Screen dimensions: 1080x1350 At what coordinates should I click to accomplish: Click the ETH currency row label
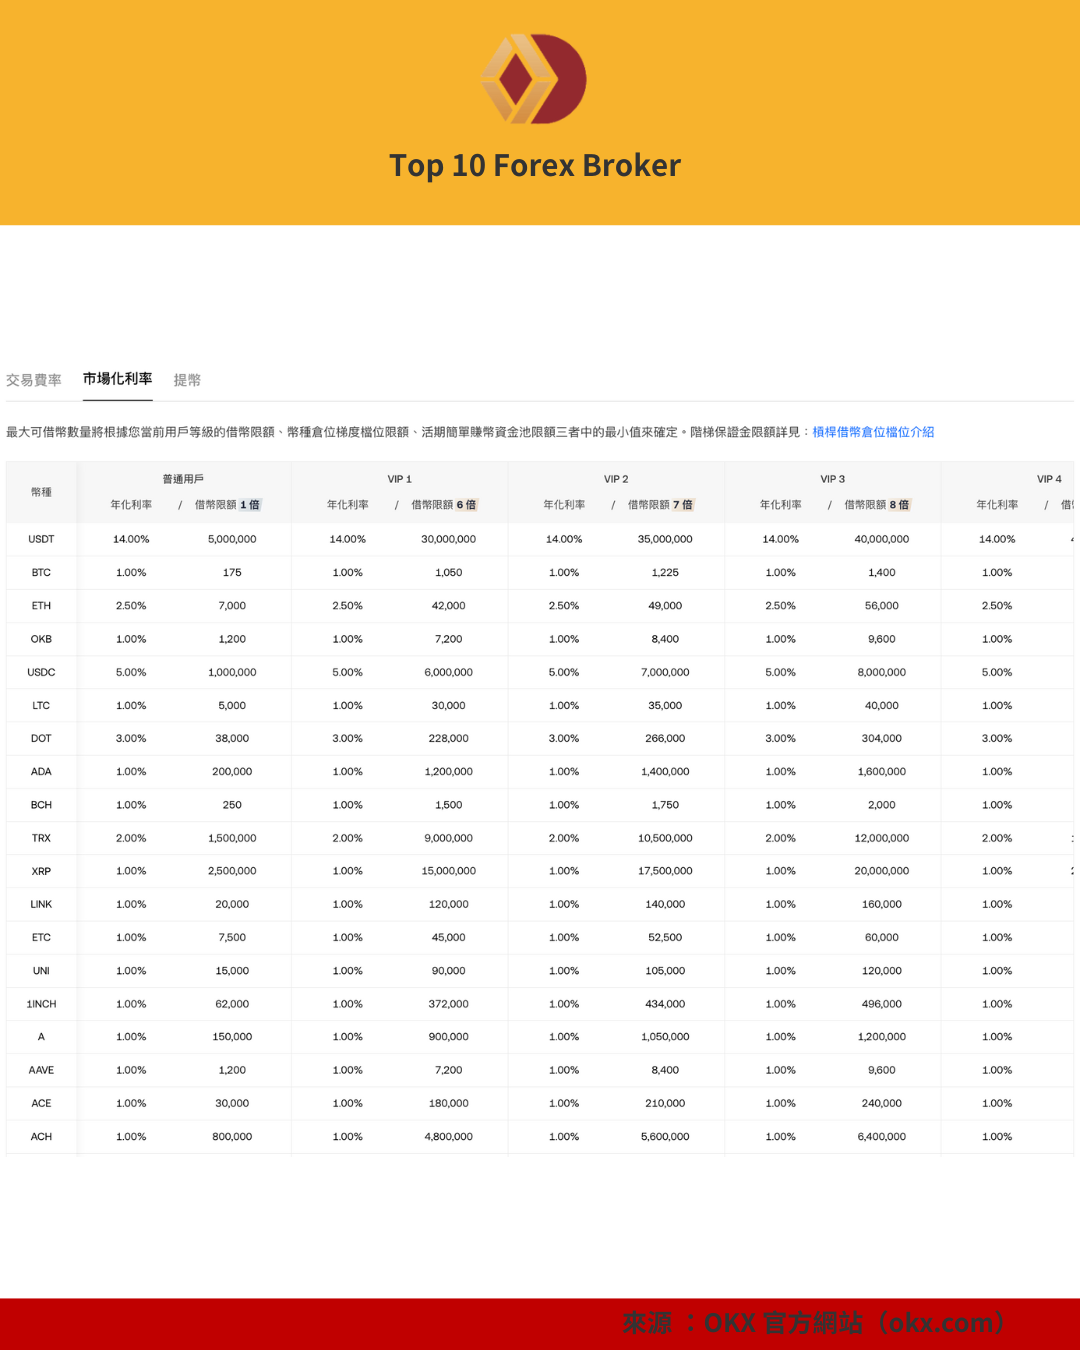click(x=41, y=606)
